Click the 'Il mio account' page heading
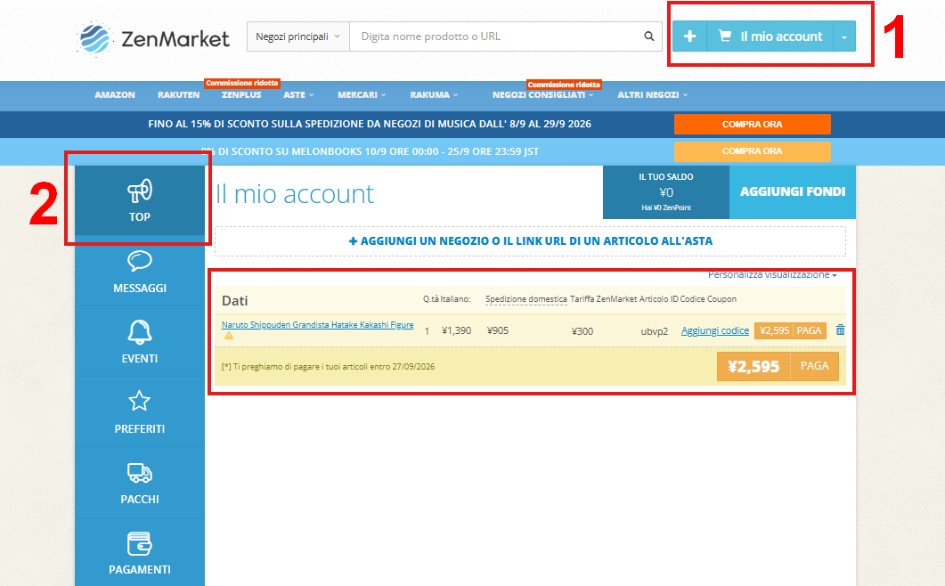 [295, 194]
